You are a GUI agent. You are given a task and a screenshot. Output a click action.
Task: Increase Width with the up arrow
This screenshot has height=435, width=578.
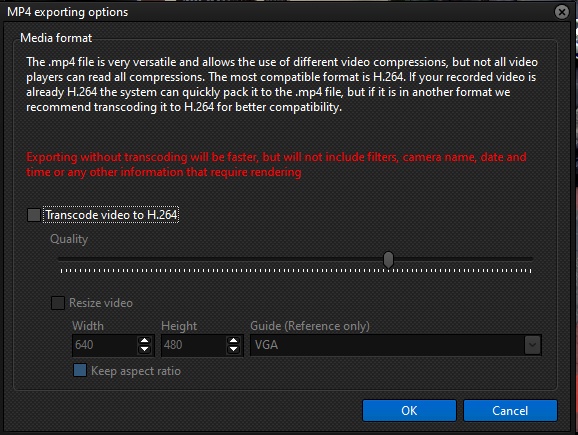coord(144,341)
